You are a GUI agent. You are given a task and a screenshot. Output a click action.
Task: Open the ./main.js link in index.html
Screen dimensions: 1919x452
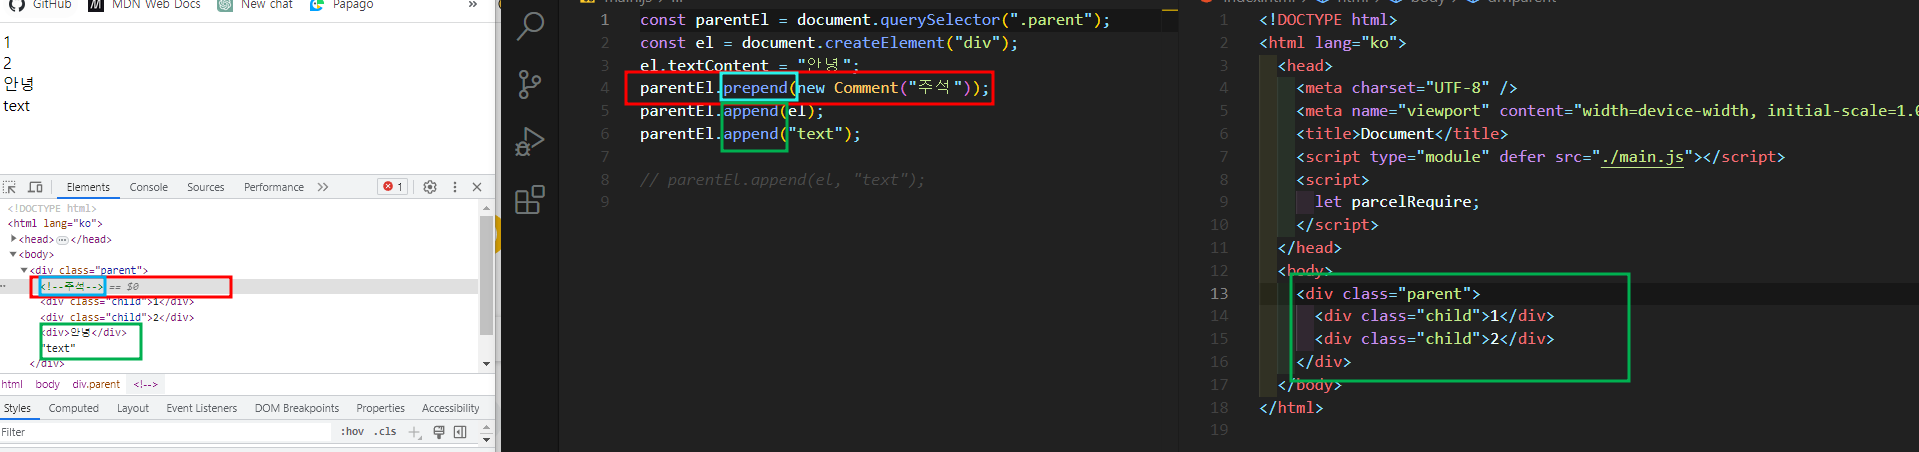(x=1642, y=157)
